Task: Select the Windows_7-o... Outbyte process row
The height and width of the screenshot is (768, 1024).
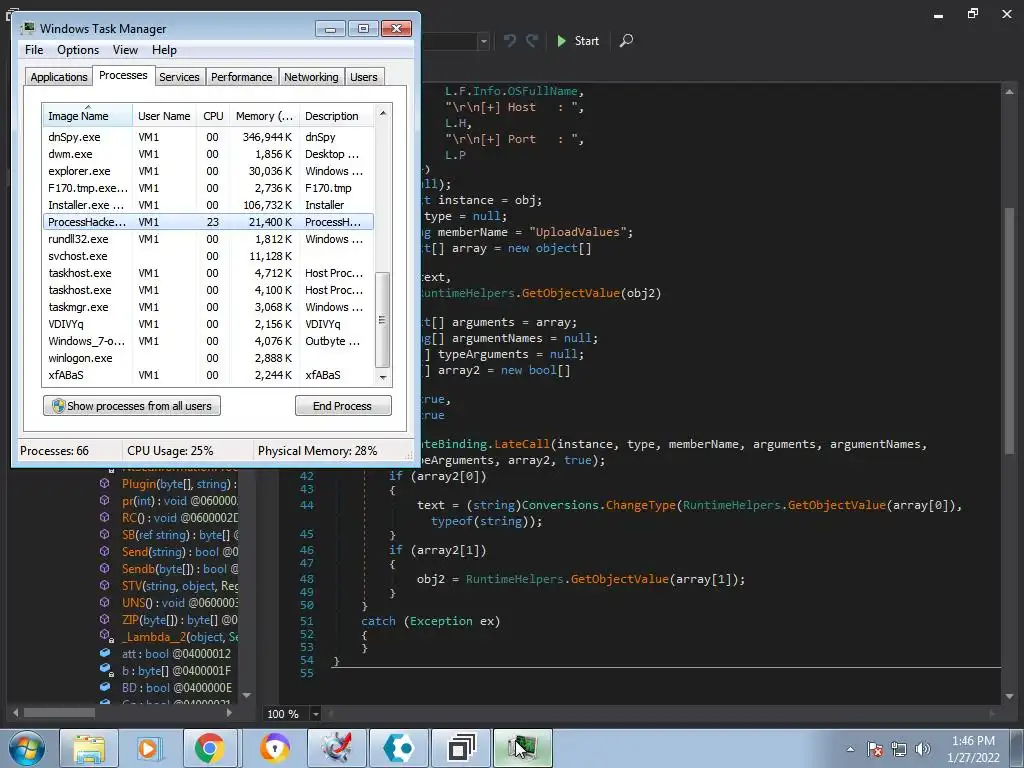Action: 208,341
